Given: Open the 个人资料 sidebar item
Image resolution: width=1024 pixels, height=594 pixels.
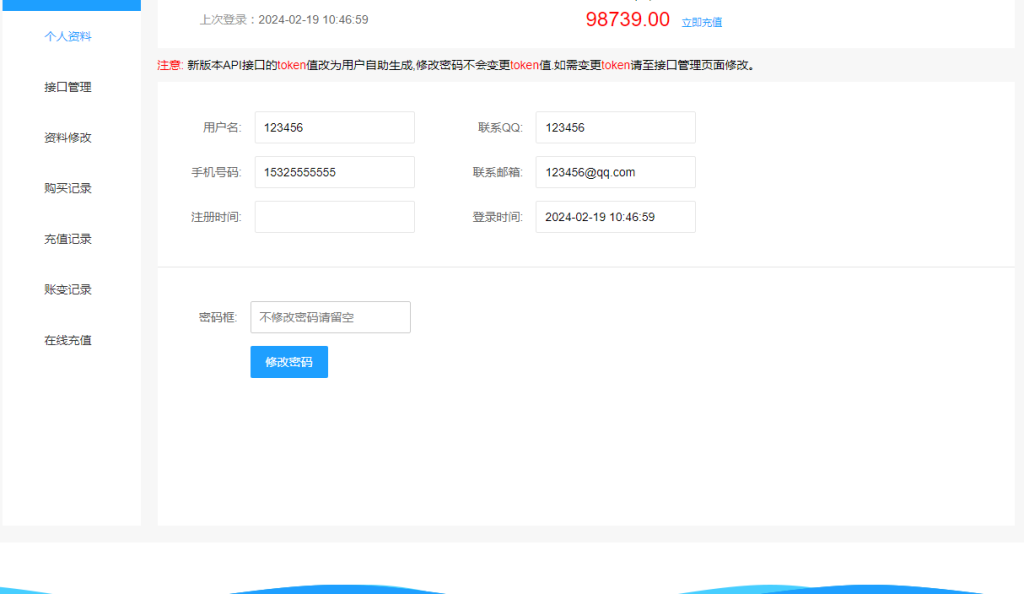Looking at the screenshot, I should [x=68, y=37].
